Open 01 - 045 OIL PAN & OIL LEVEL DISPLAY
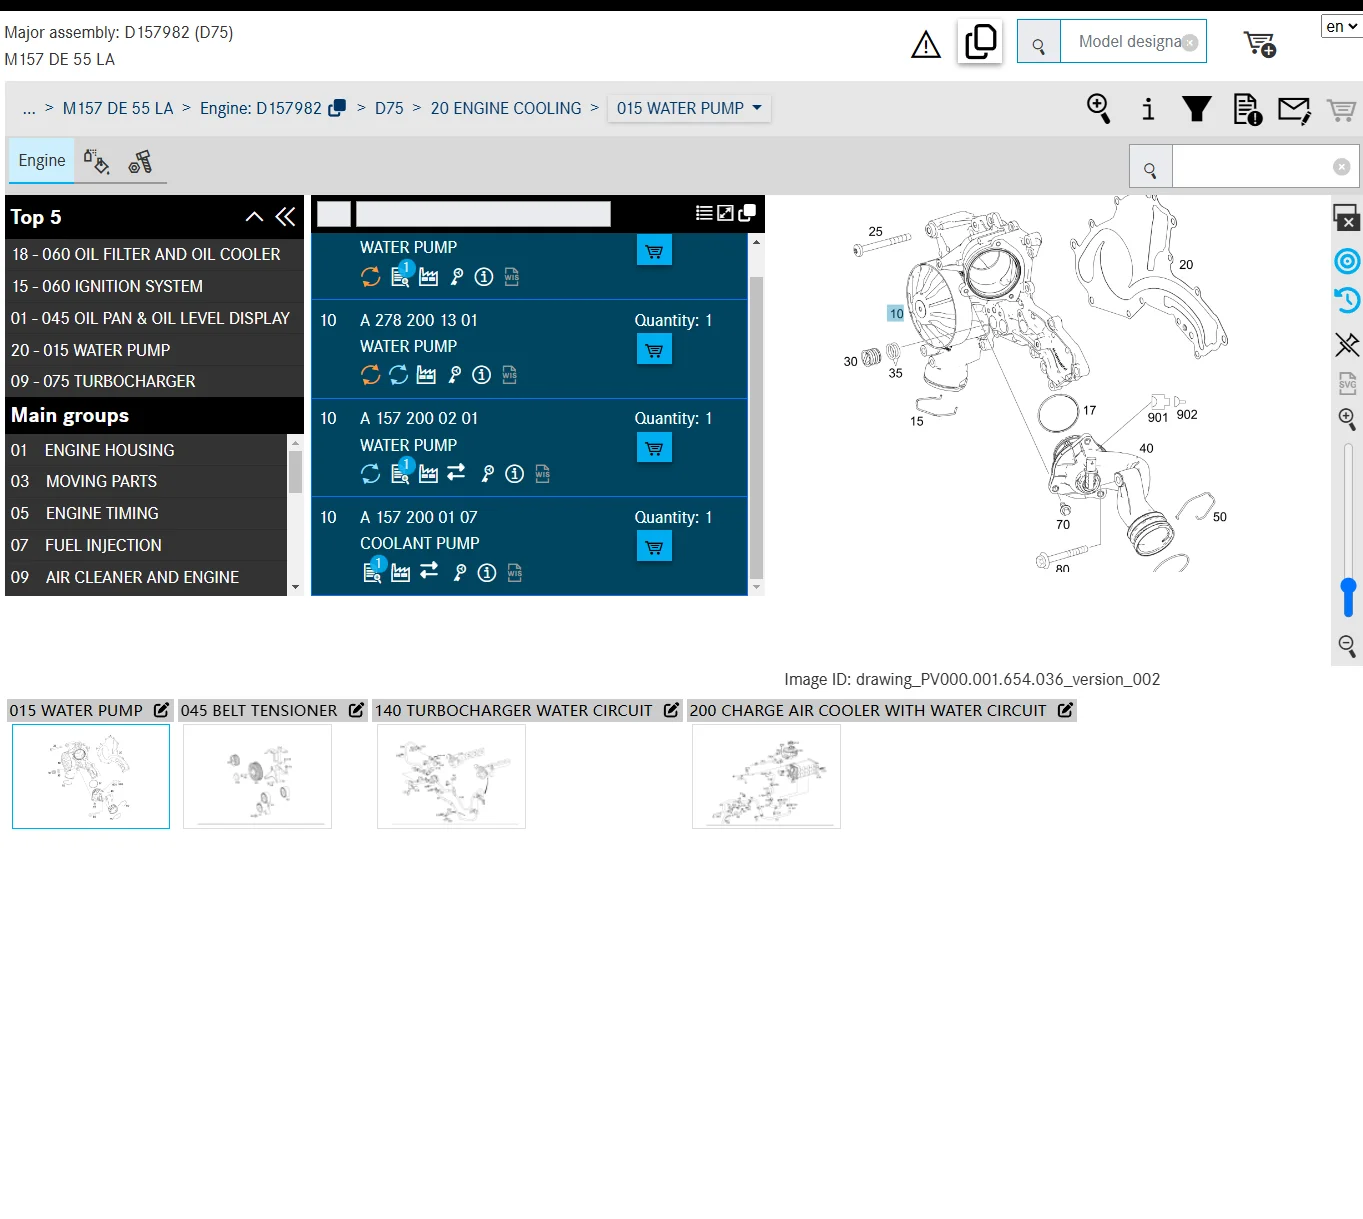Viewport: 1363px width, 1219px height. pyautogui.click(x=154, y=318)
